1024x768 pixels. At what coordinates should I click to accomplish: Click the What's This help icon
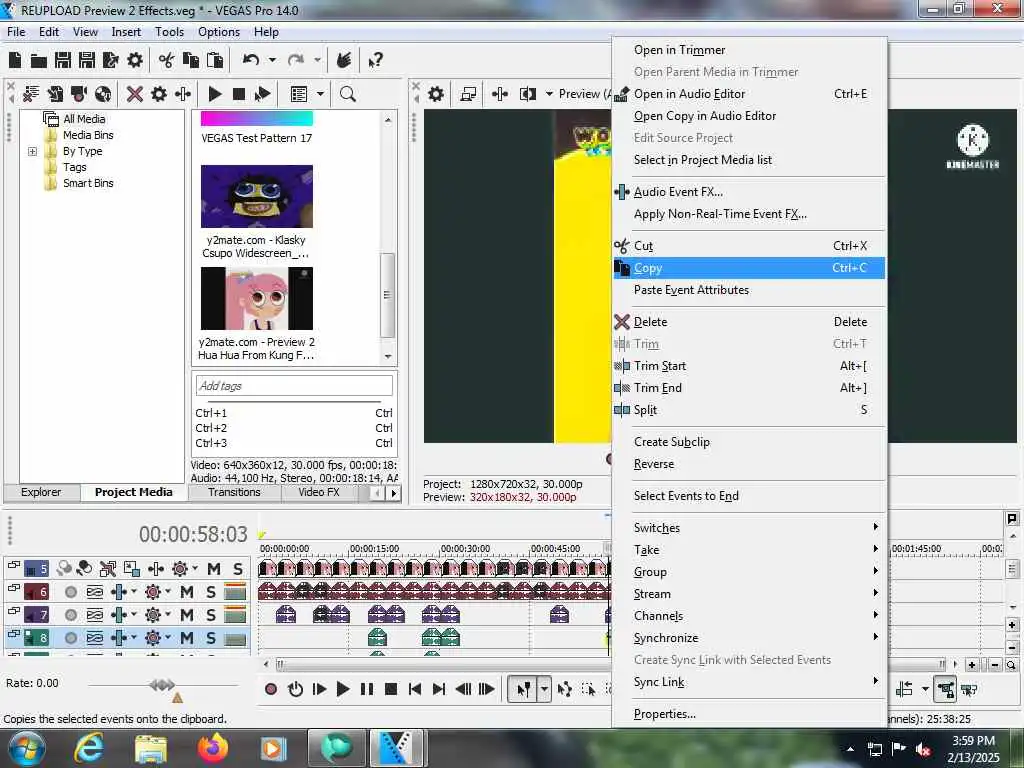(376, 61)
